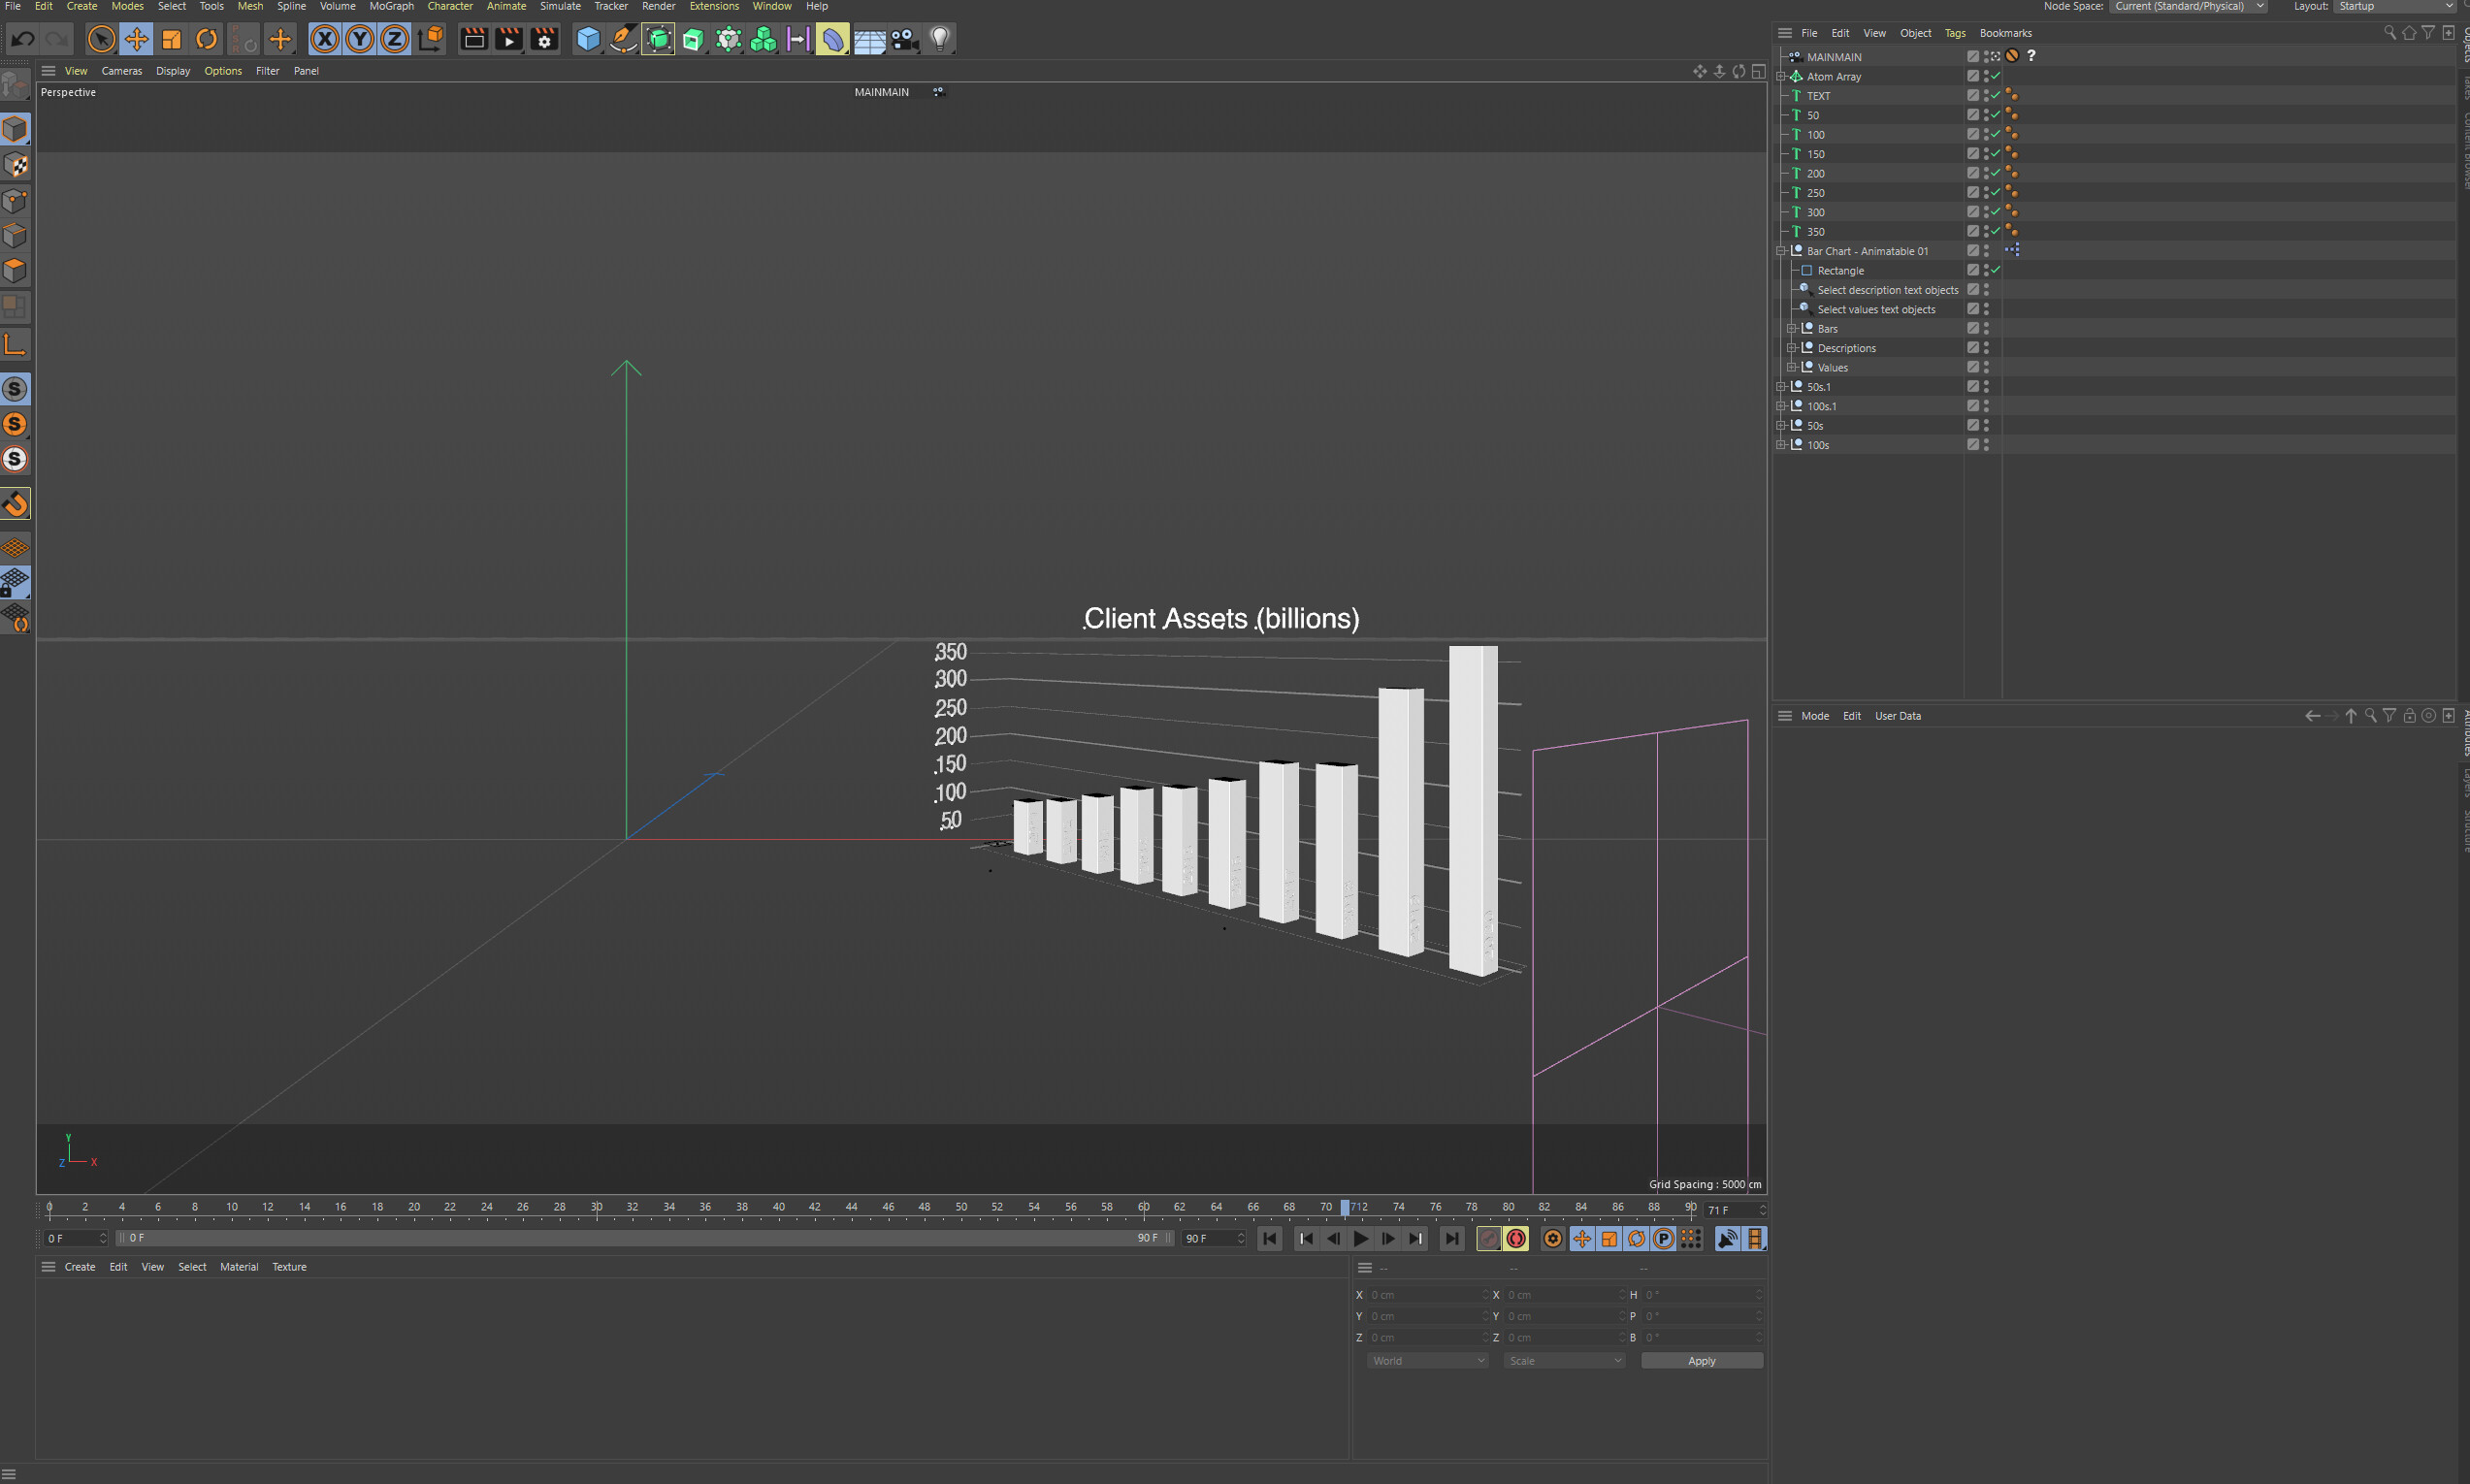Screen dimensions: 2470x1484
Task: Expand the Atom Array object
Action: pyautogui.click(x=1781, y=77)
